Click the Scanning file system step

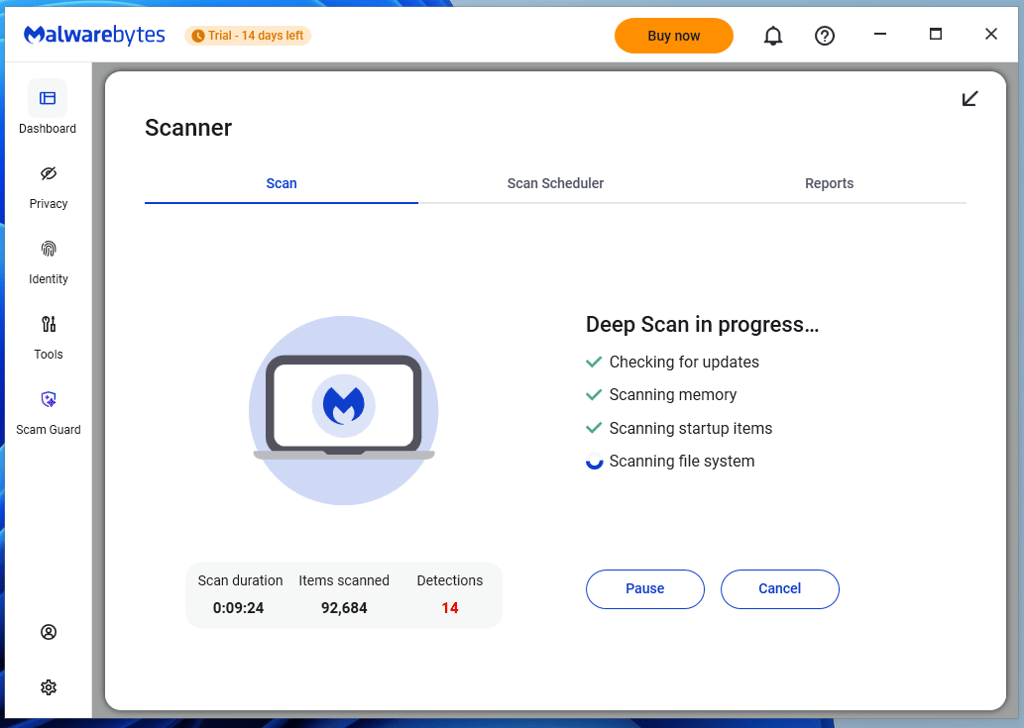[682, 462]
